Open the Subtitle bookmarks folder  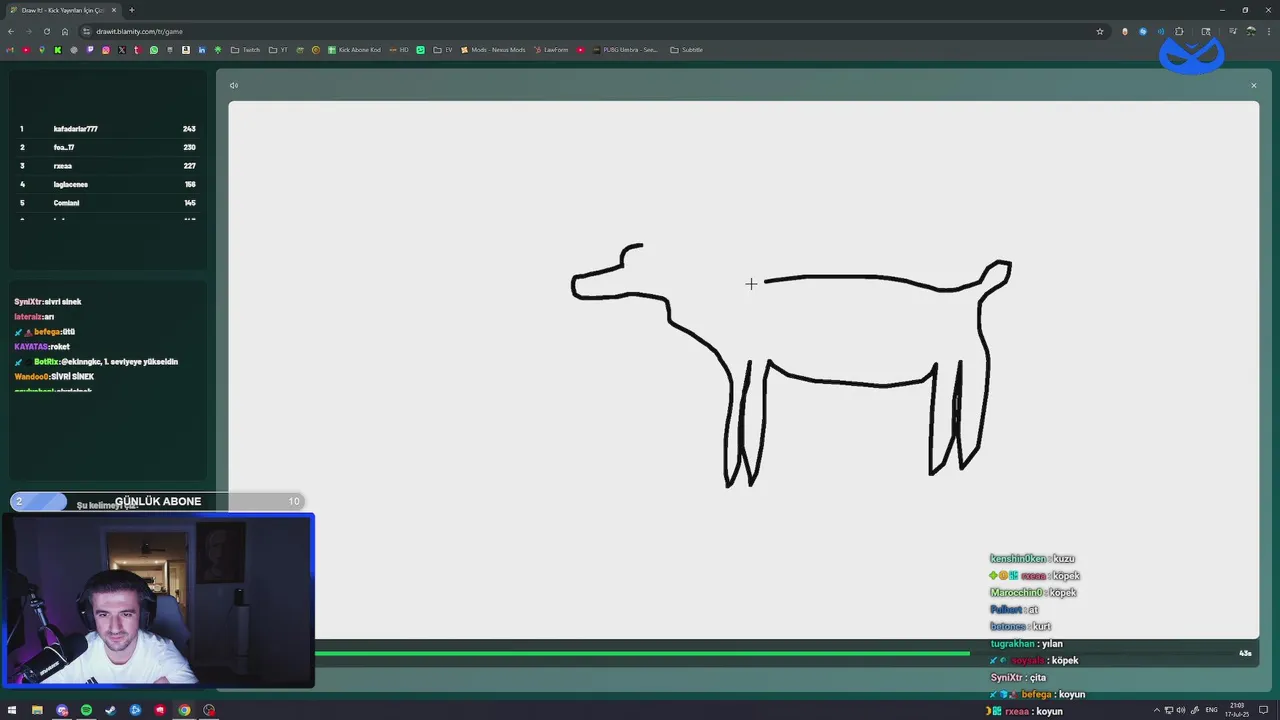pos(686,50)
